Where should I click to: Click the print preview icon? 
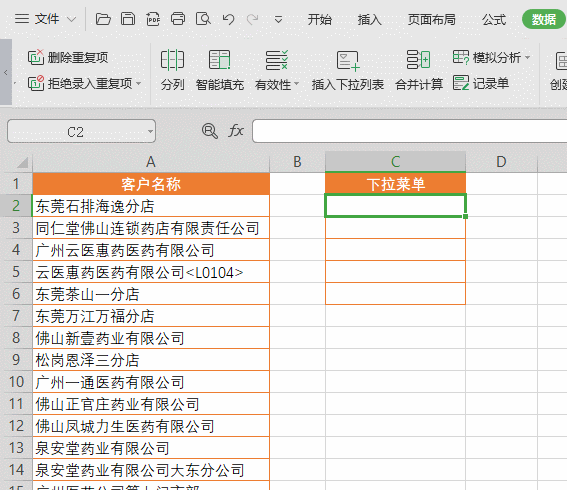[x=203, y=19]
